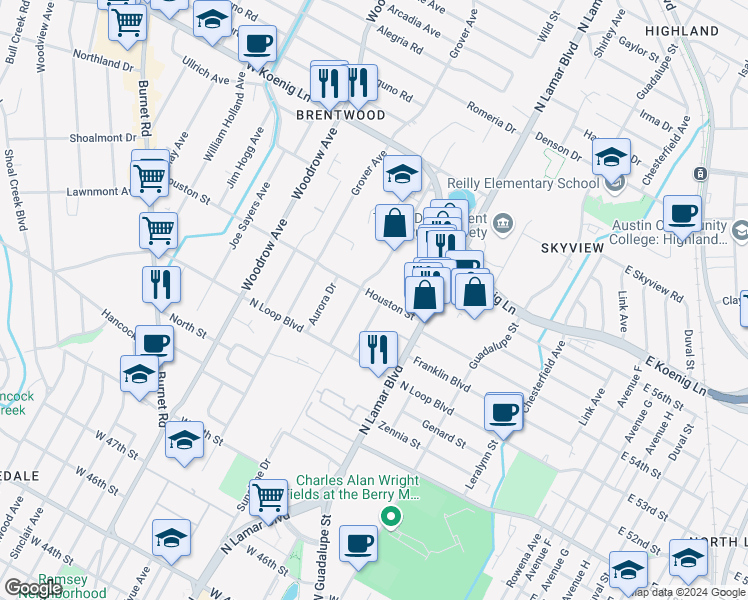Click the restaurant marker near Franklin Blvd
The image size is (748, 600).
tap(378, 351)
